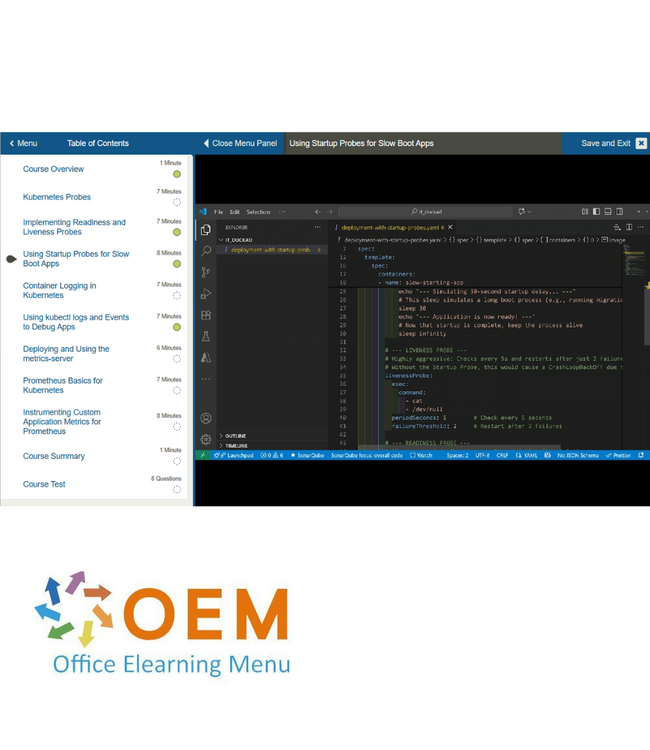Click Spaces: 2 in status bar

[457, 455]
